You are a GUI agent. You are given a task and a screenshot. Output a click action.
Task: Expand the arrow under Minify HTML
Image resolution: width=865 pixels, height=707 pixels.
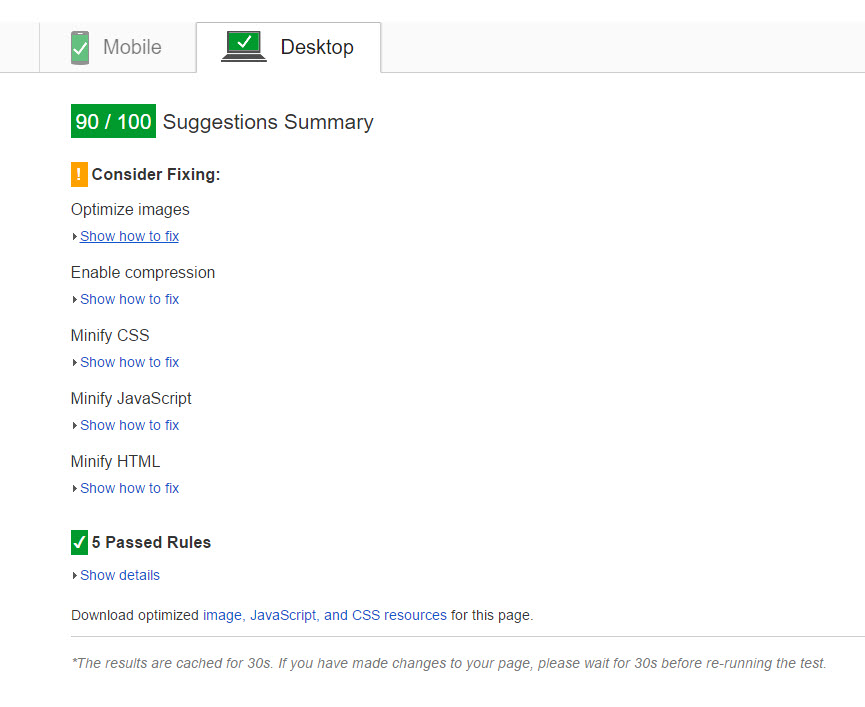75,489
